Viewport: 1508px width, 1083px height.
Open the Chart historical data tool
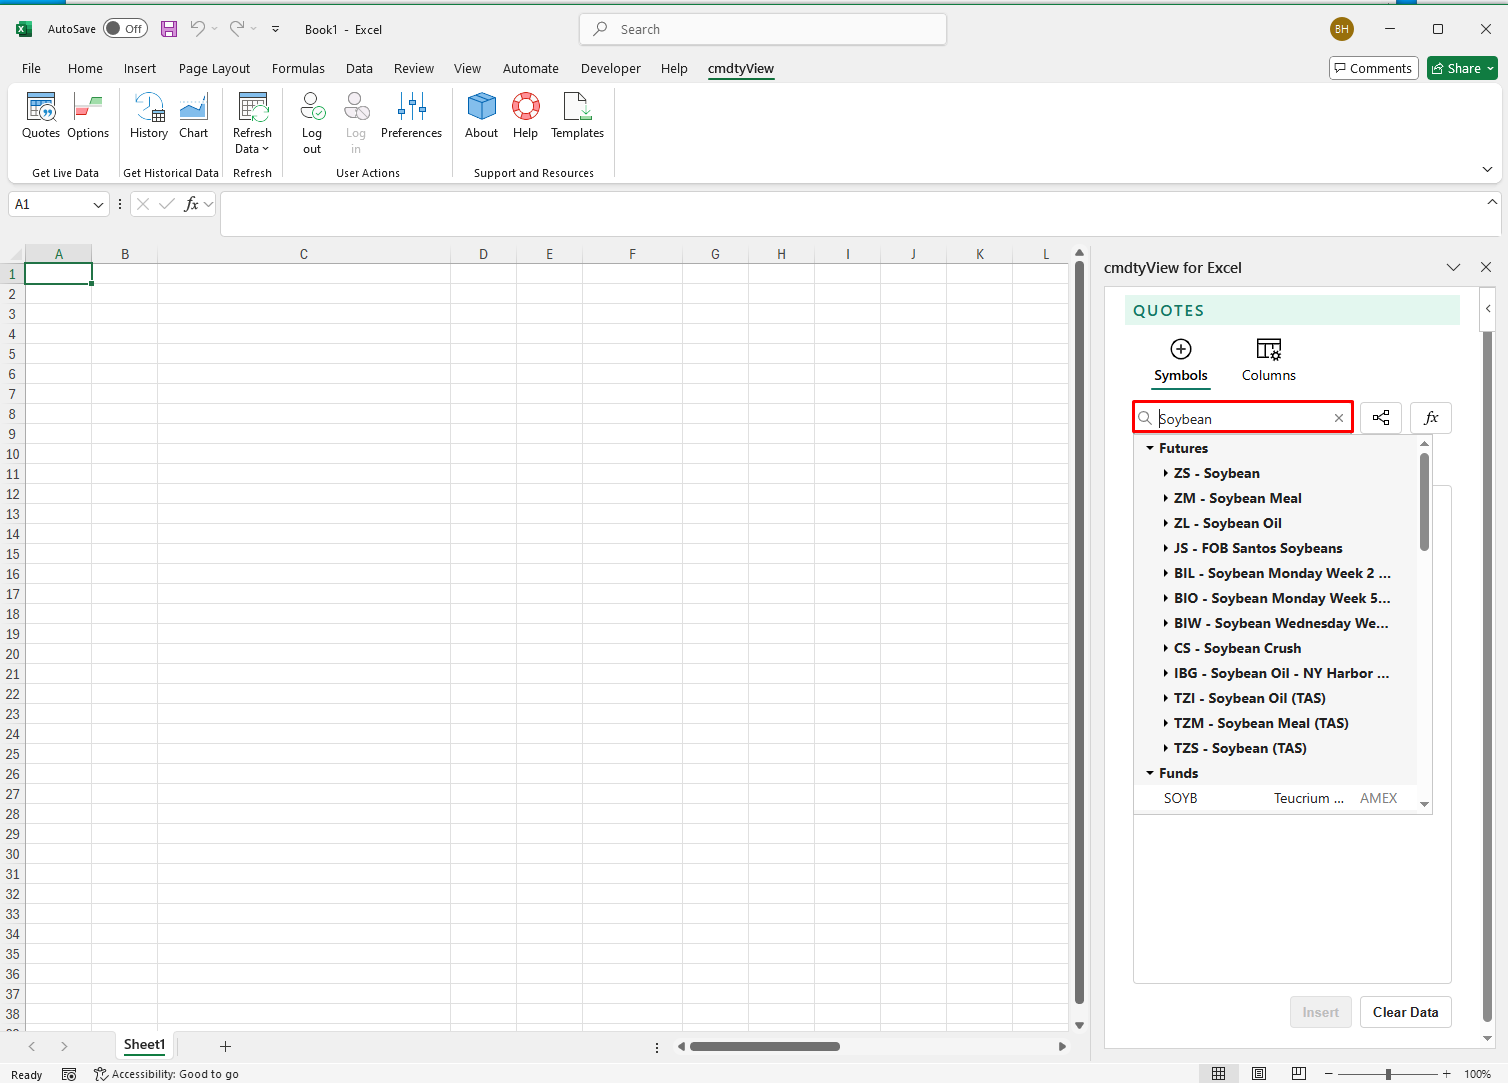pos(193,116)
